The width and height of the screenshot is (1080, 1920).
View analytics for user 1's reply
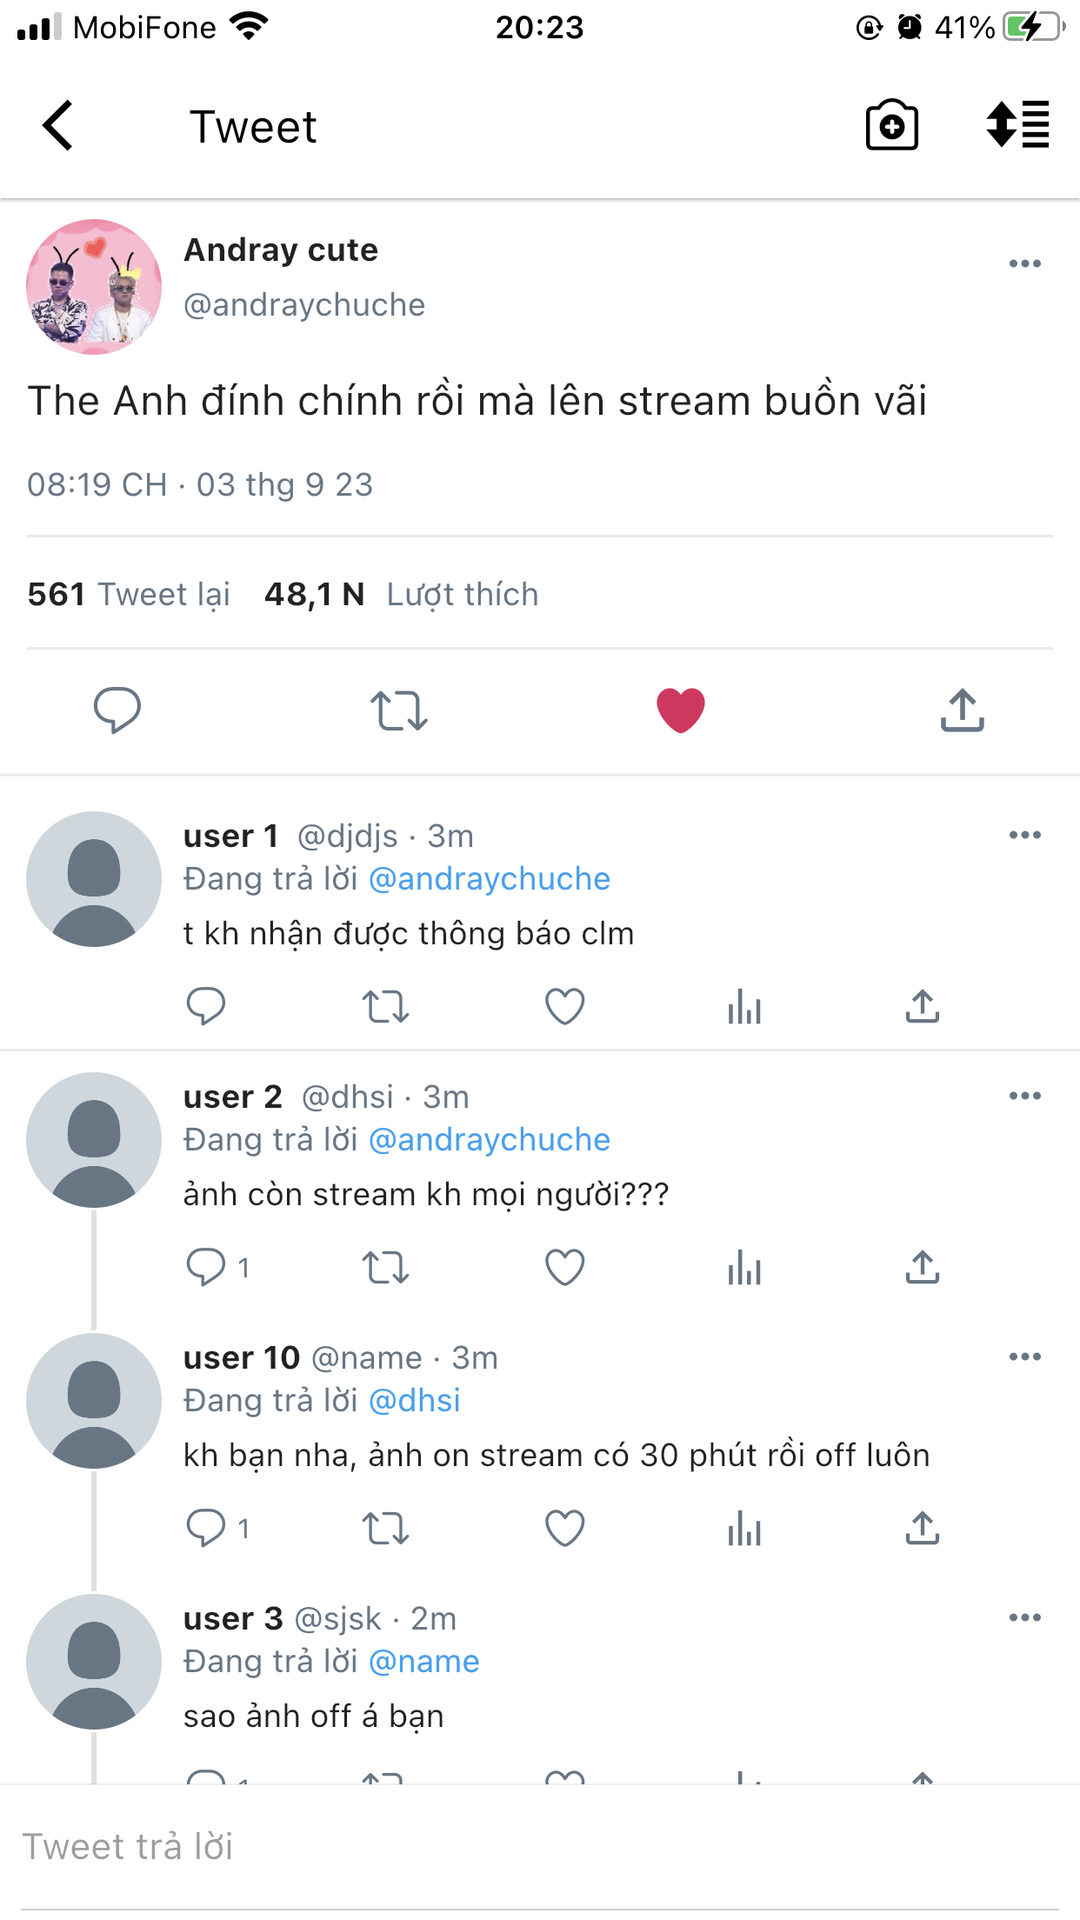coord(744,1006)
